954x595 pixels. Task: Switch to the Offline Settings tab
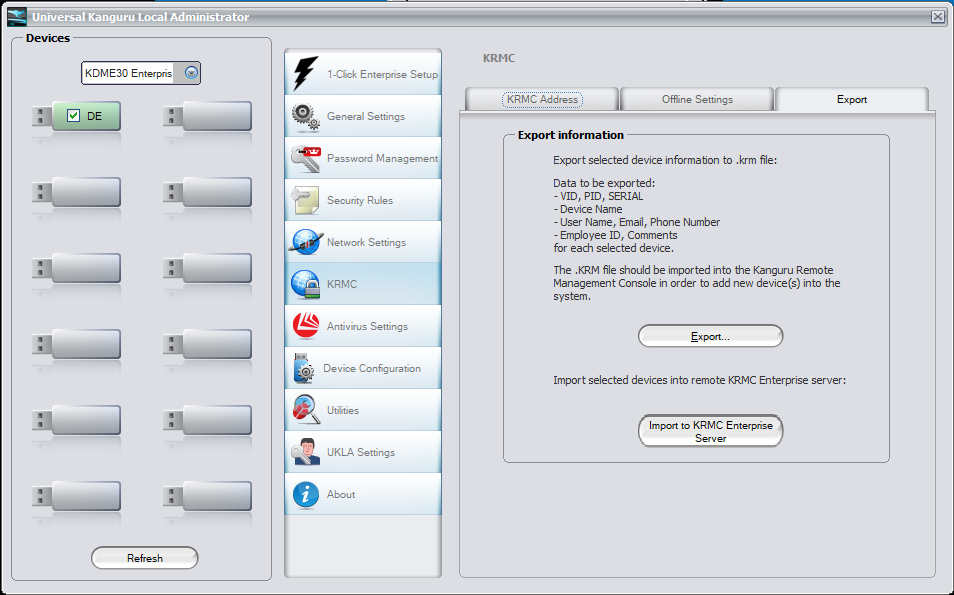[x=697, y=99]
